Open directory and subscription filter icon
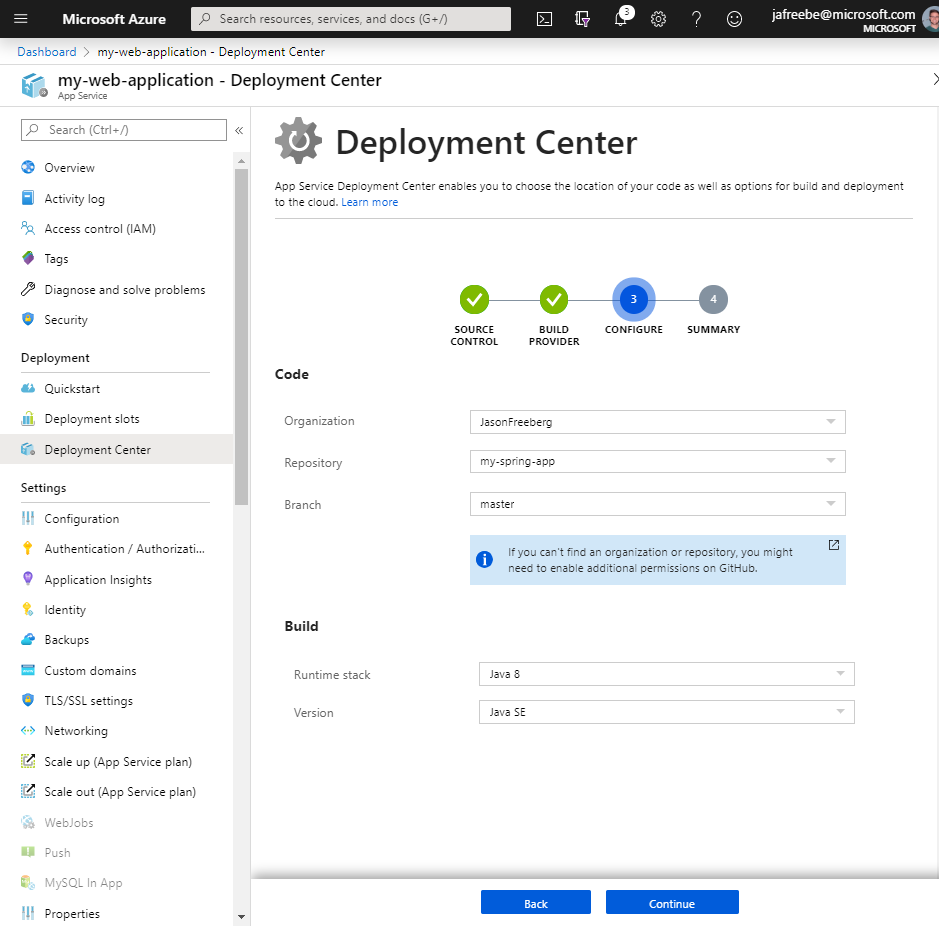The height and width of the screenshot is (926, 939). [x=583, y=19]
